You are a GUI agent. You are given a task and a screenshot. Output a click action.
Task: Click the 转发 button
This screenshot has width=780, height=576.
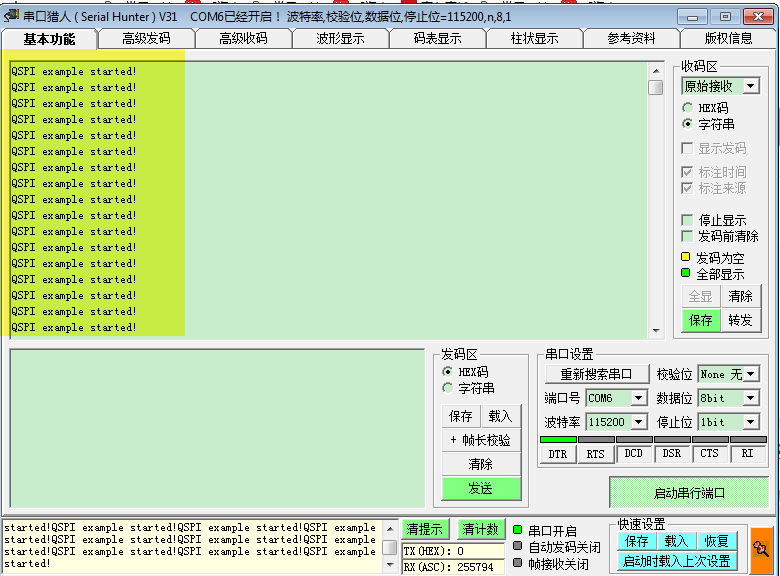tap(741, 320)
